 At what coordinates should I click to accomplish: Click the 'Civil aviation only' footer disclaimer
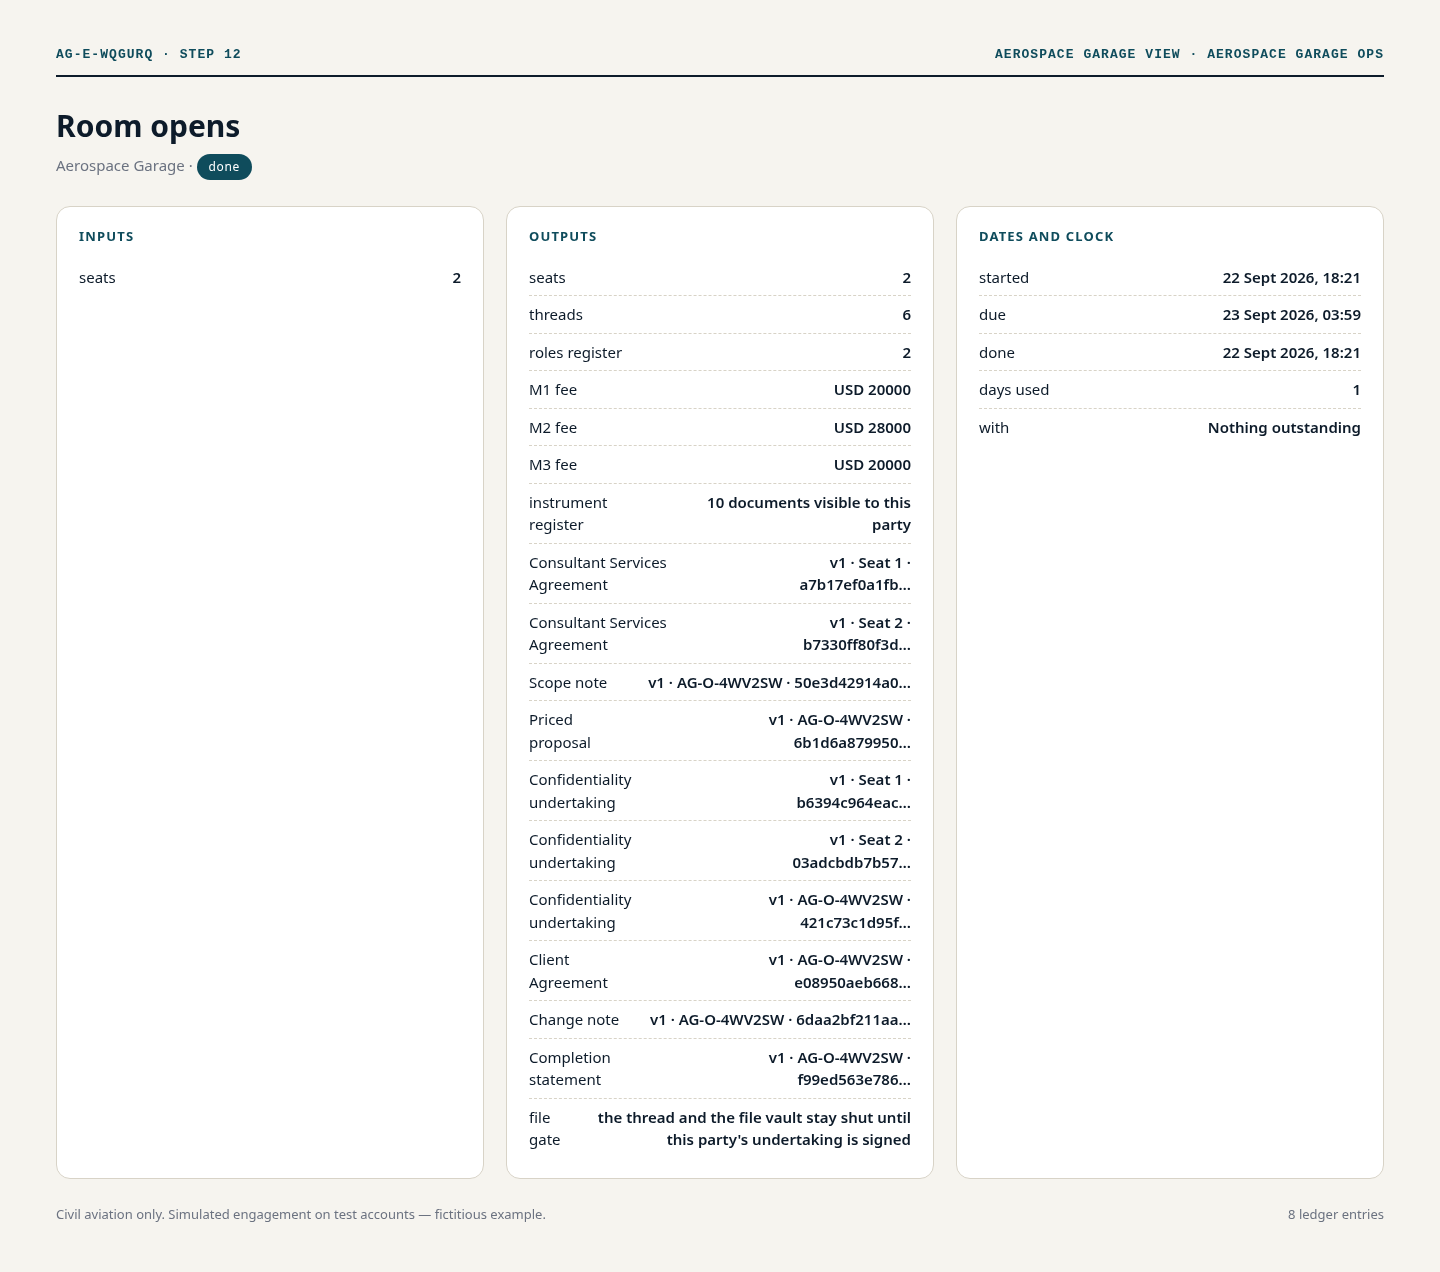tap(301, 1215)
